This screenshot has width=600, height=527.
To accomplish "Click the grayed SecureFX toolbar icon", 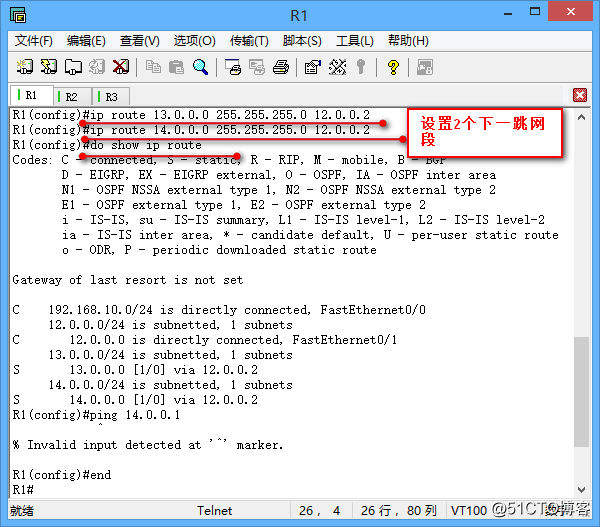I will click(x=425, y=67).
